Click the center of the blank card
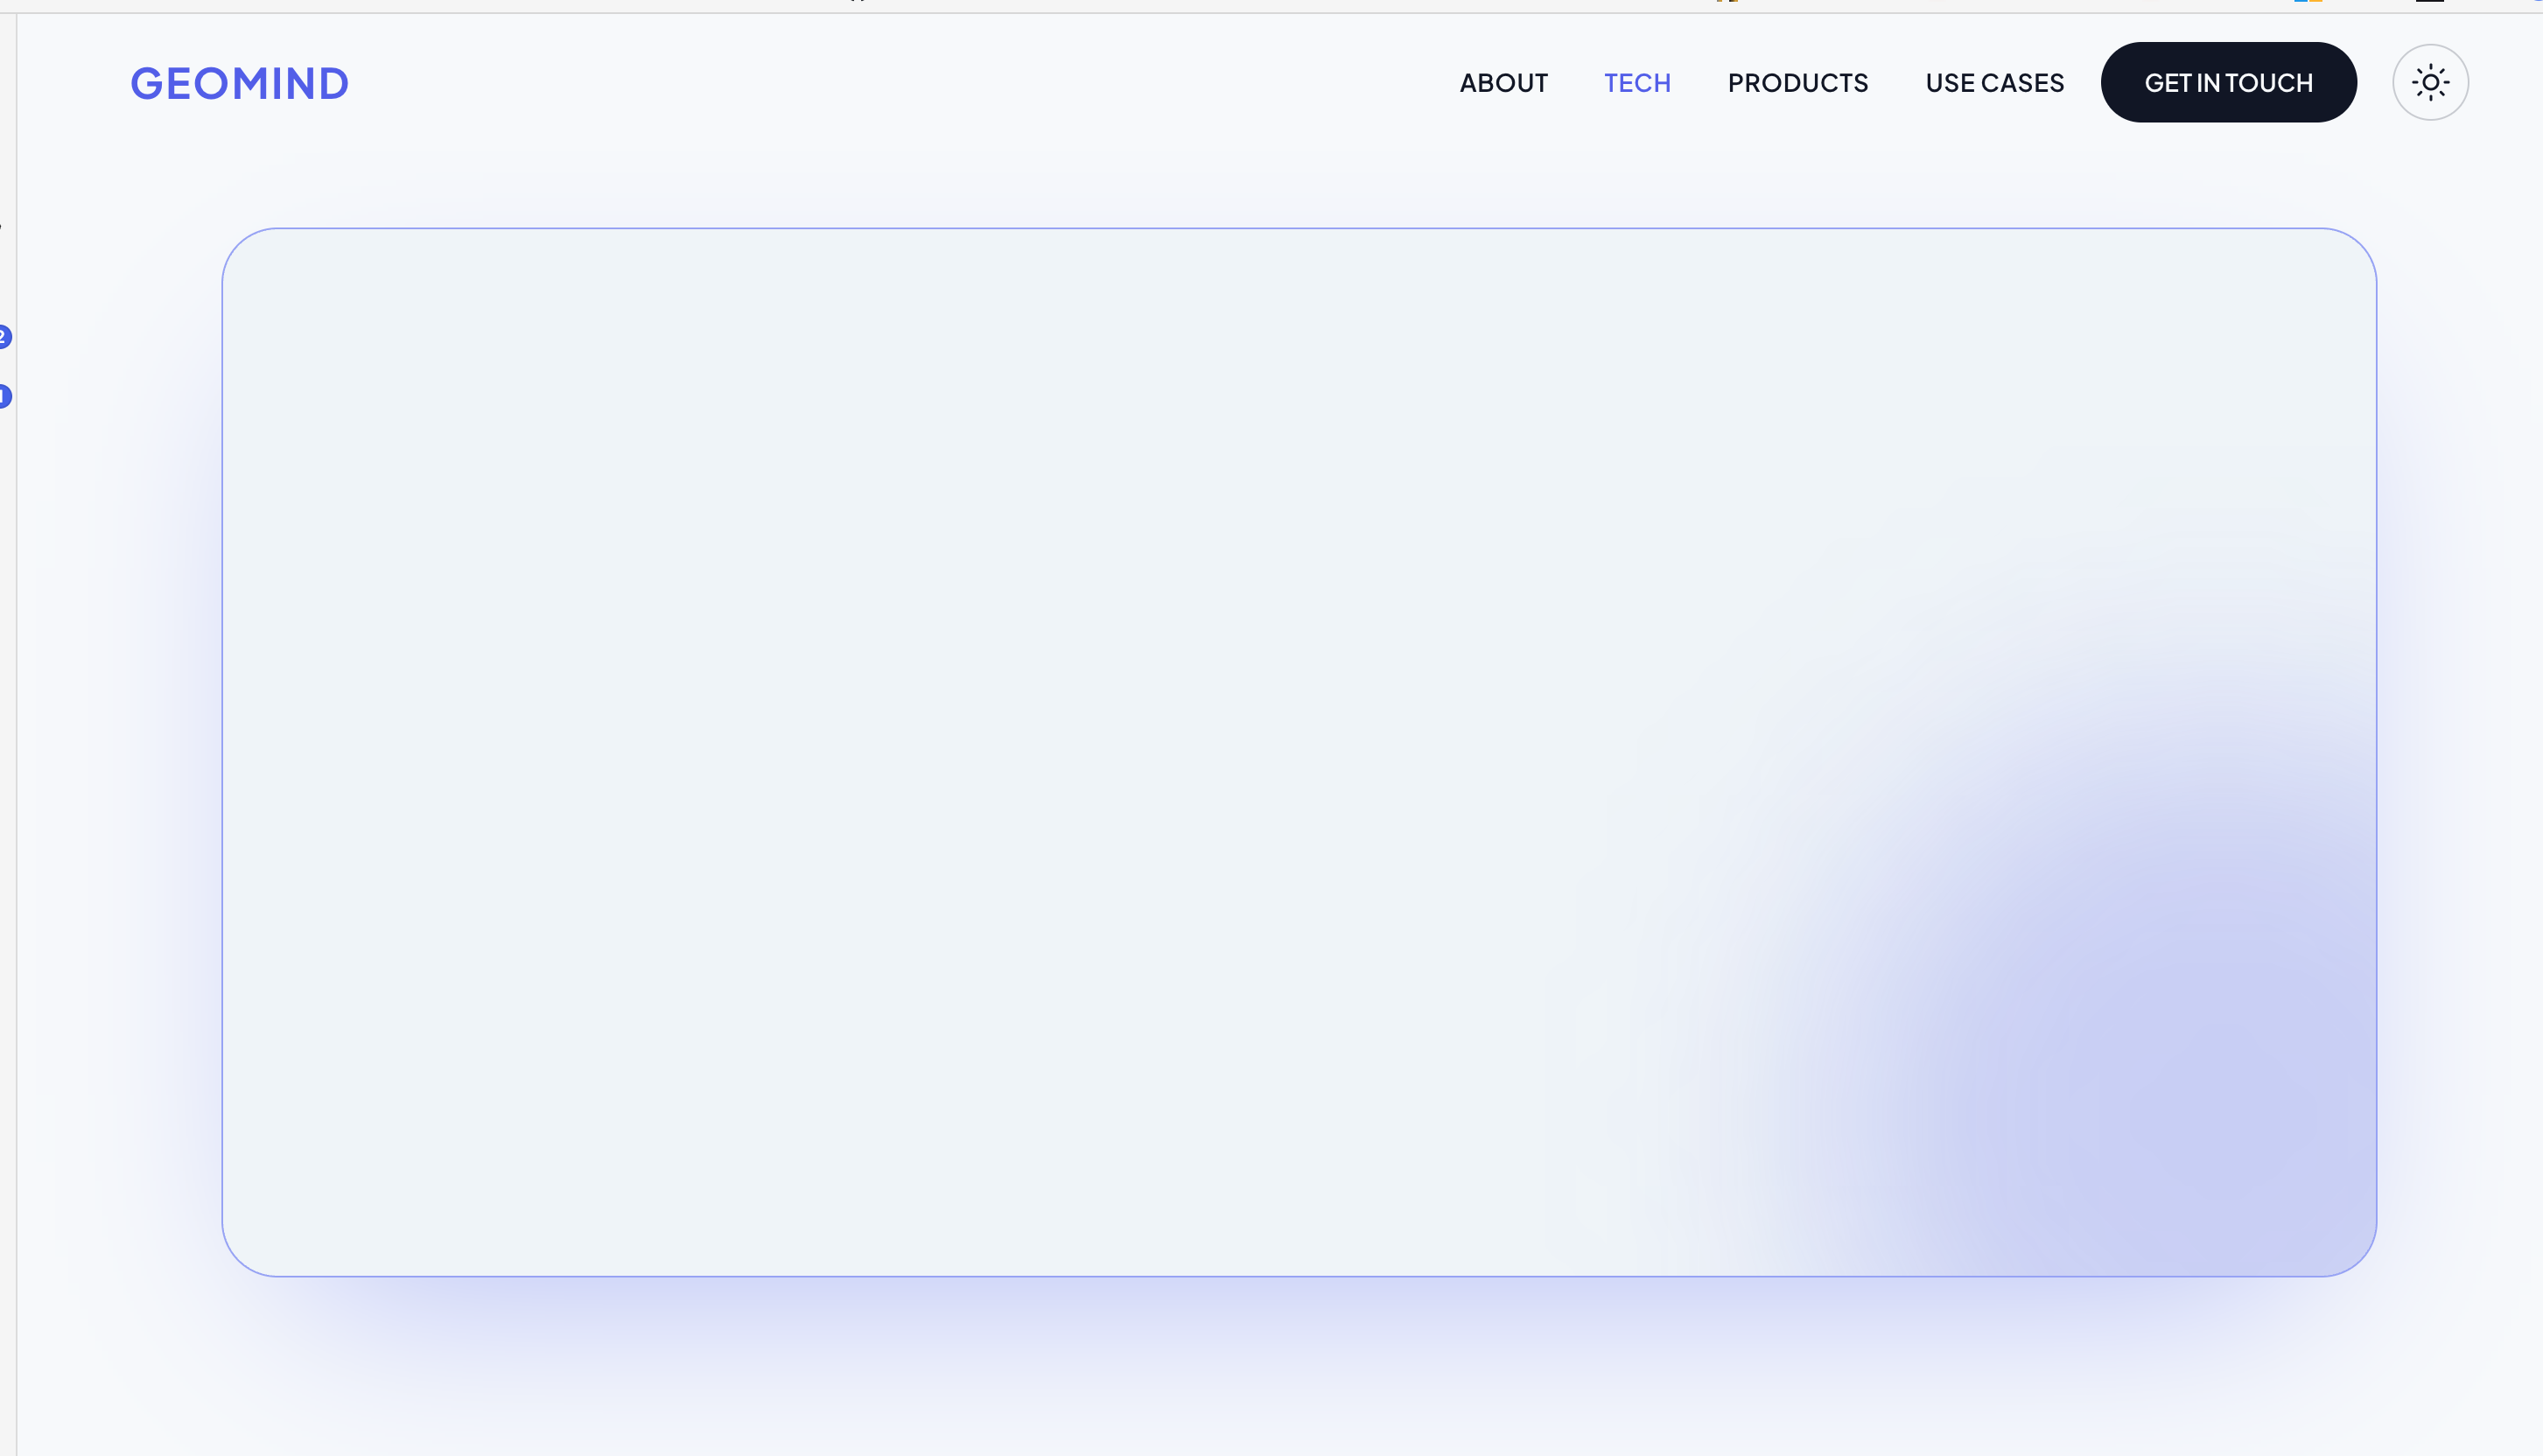2543x1456 pixels. click(x=1299, y=752)
